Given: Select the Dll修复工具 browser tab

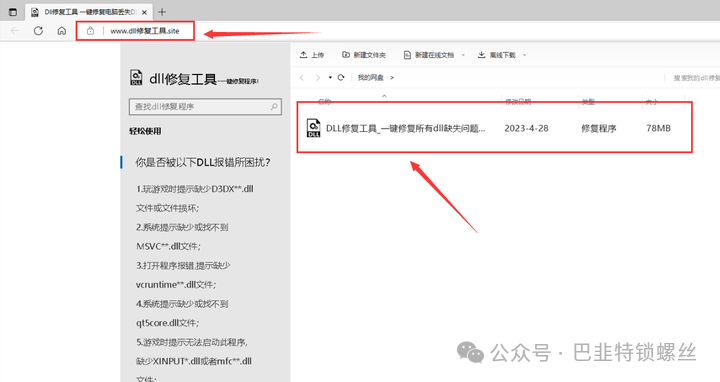Looking at the screenshot, I should click(x=90, y=12).
